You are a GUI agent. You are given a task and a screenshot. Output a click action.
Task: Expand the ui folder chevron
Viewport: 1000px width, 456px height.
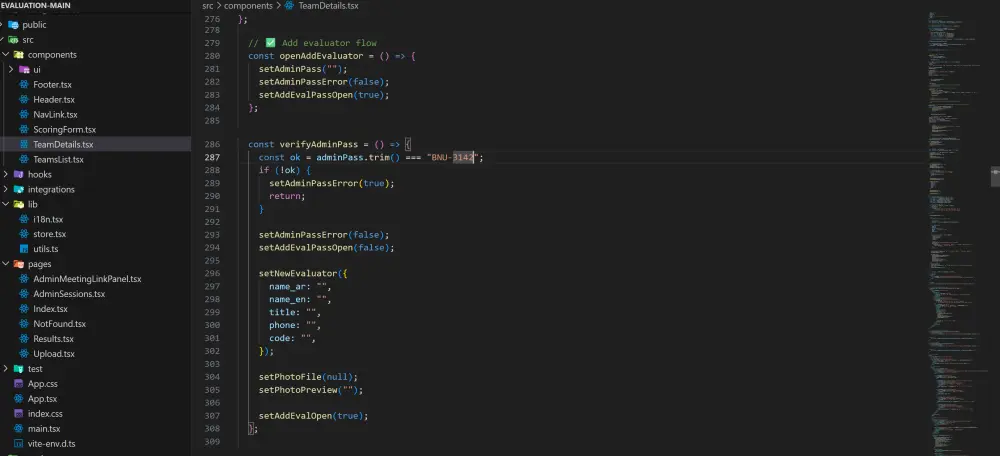coord(11,70)
